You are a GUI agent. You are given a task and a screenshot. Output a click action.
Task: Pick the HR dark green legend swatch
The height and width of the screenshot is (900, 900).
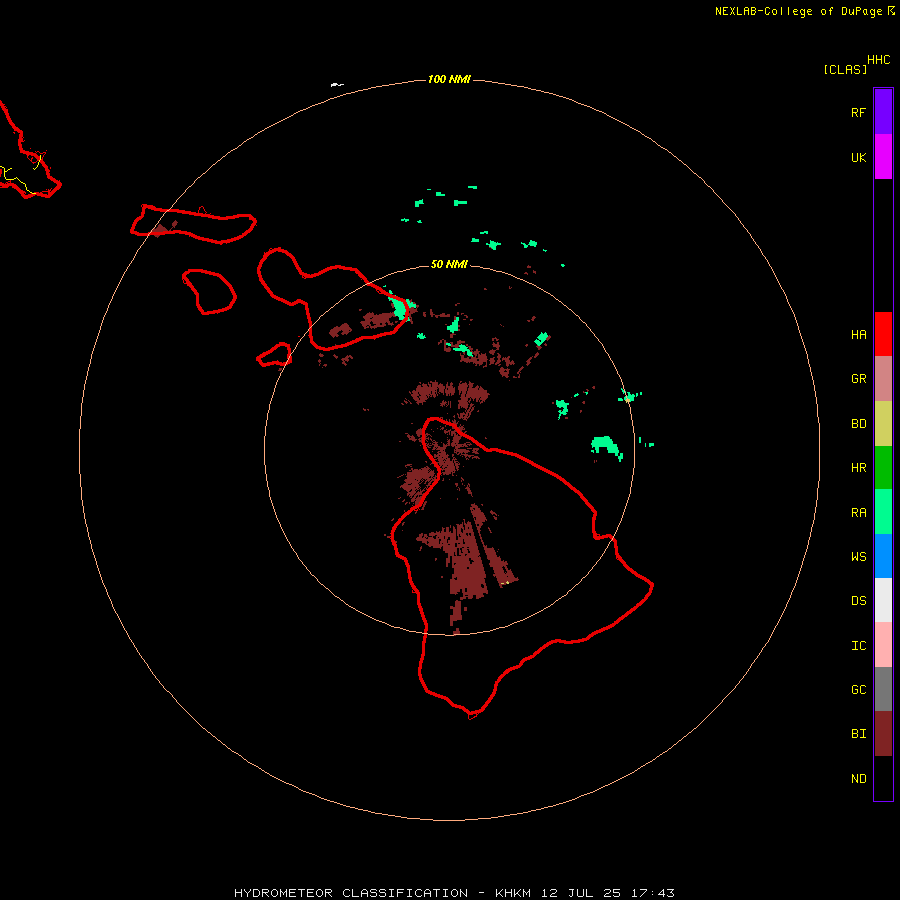883,468
